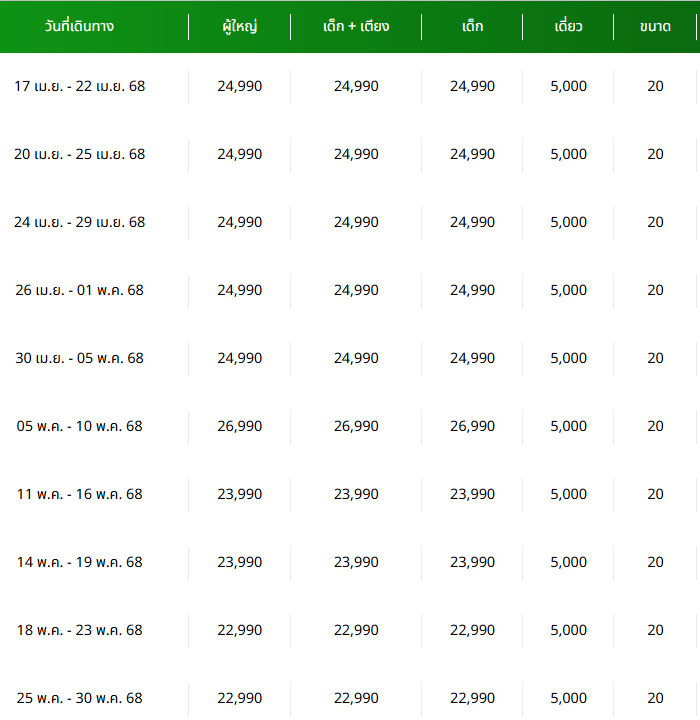Select the 14 พ.ค. - 19 พ.ค. 68 date row
This screenshot has height=720, width=700.
click(x=350, y=562)
